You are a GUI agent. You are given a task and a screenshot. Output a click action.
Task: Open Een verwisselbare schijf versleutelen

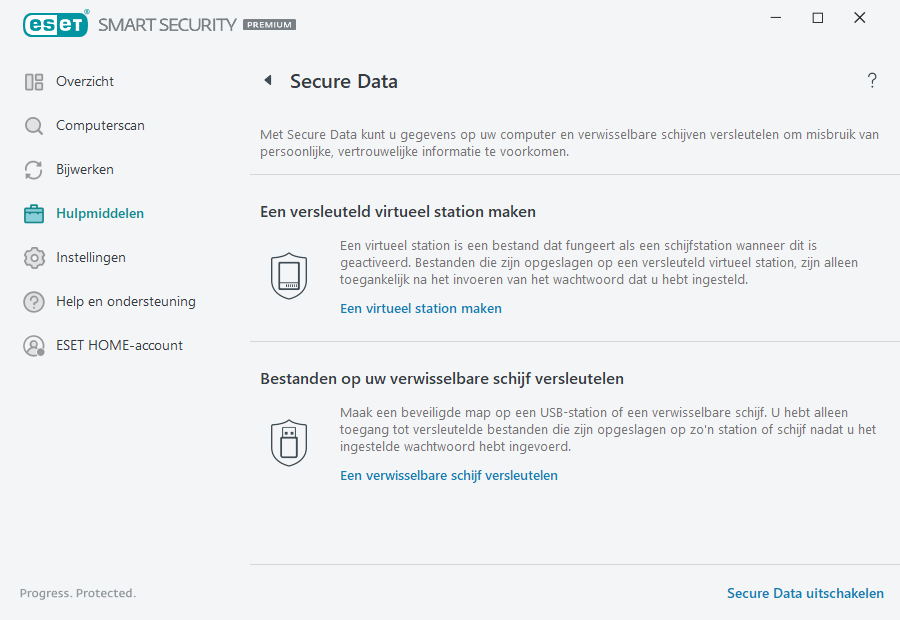(x=448, y=475)
